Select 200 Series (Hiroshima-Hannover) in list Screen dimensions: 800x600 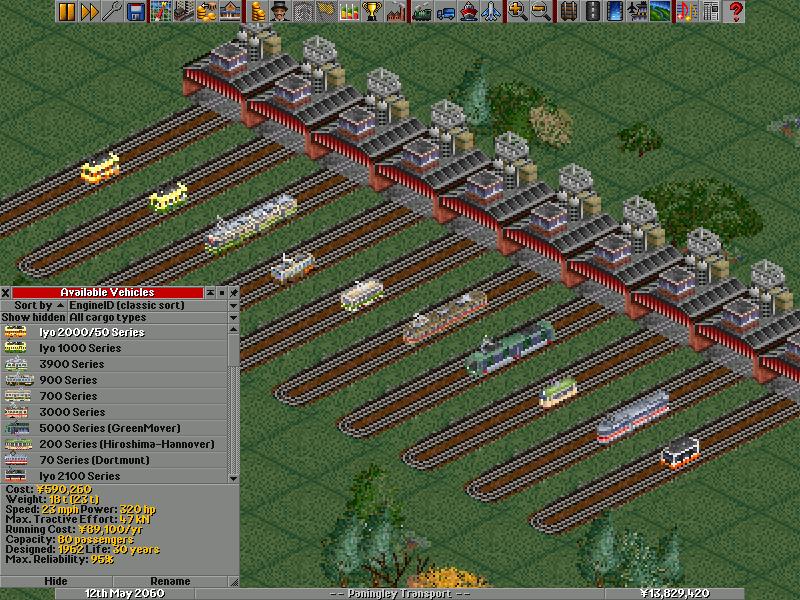tap(114, 444)
